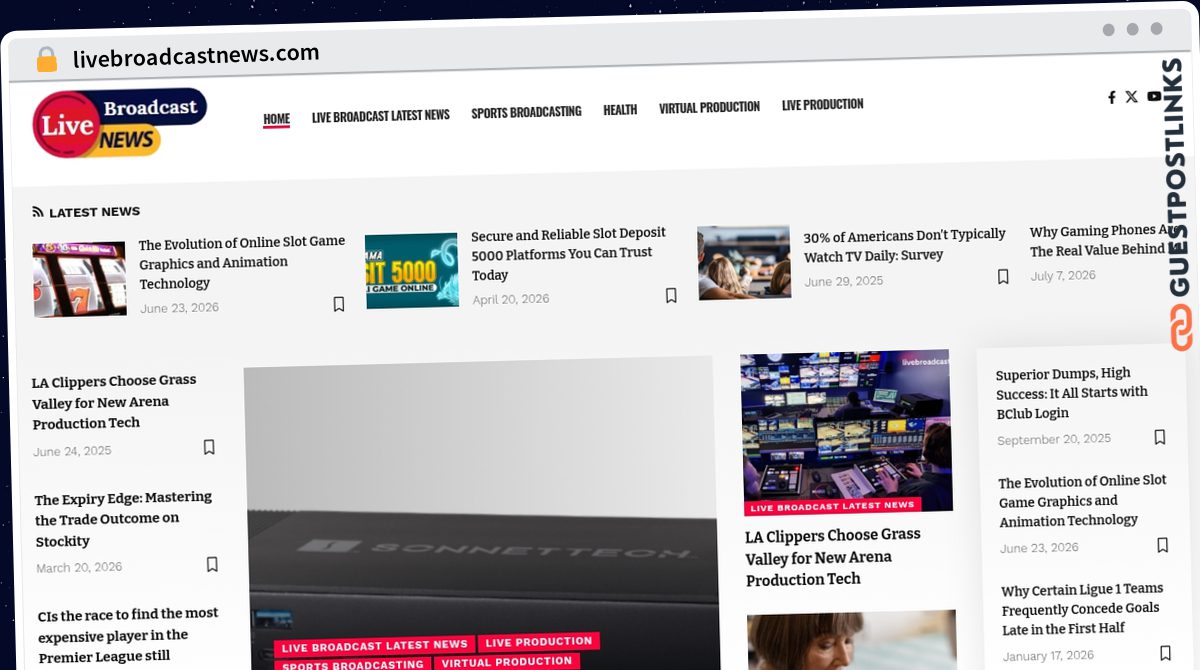Bookmark the 30% of Americans survey article
This screenshot has height=670, width=1200.
coord(1003,277)
